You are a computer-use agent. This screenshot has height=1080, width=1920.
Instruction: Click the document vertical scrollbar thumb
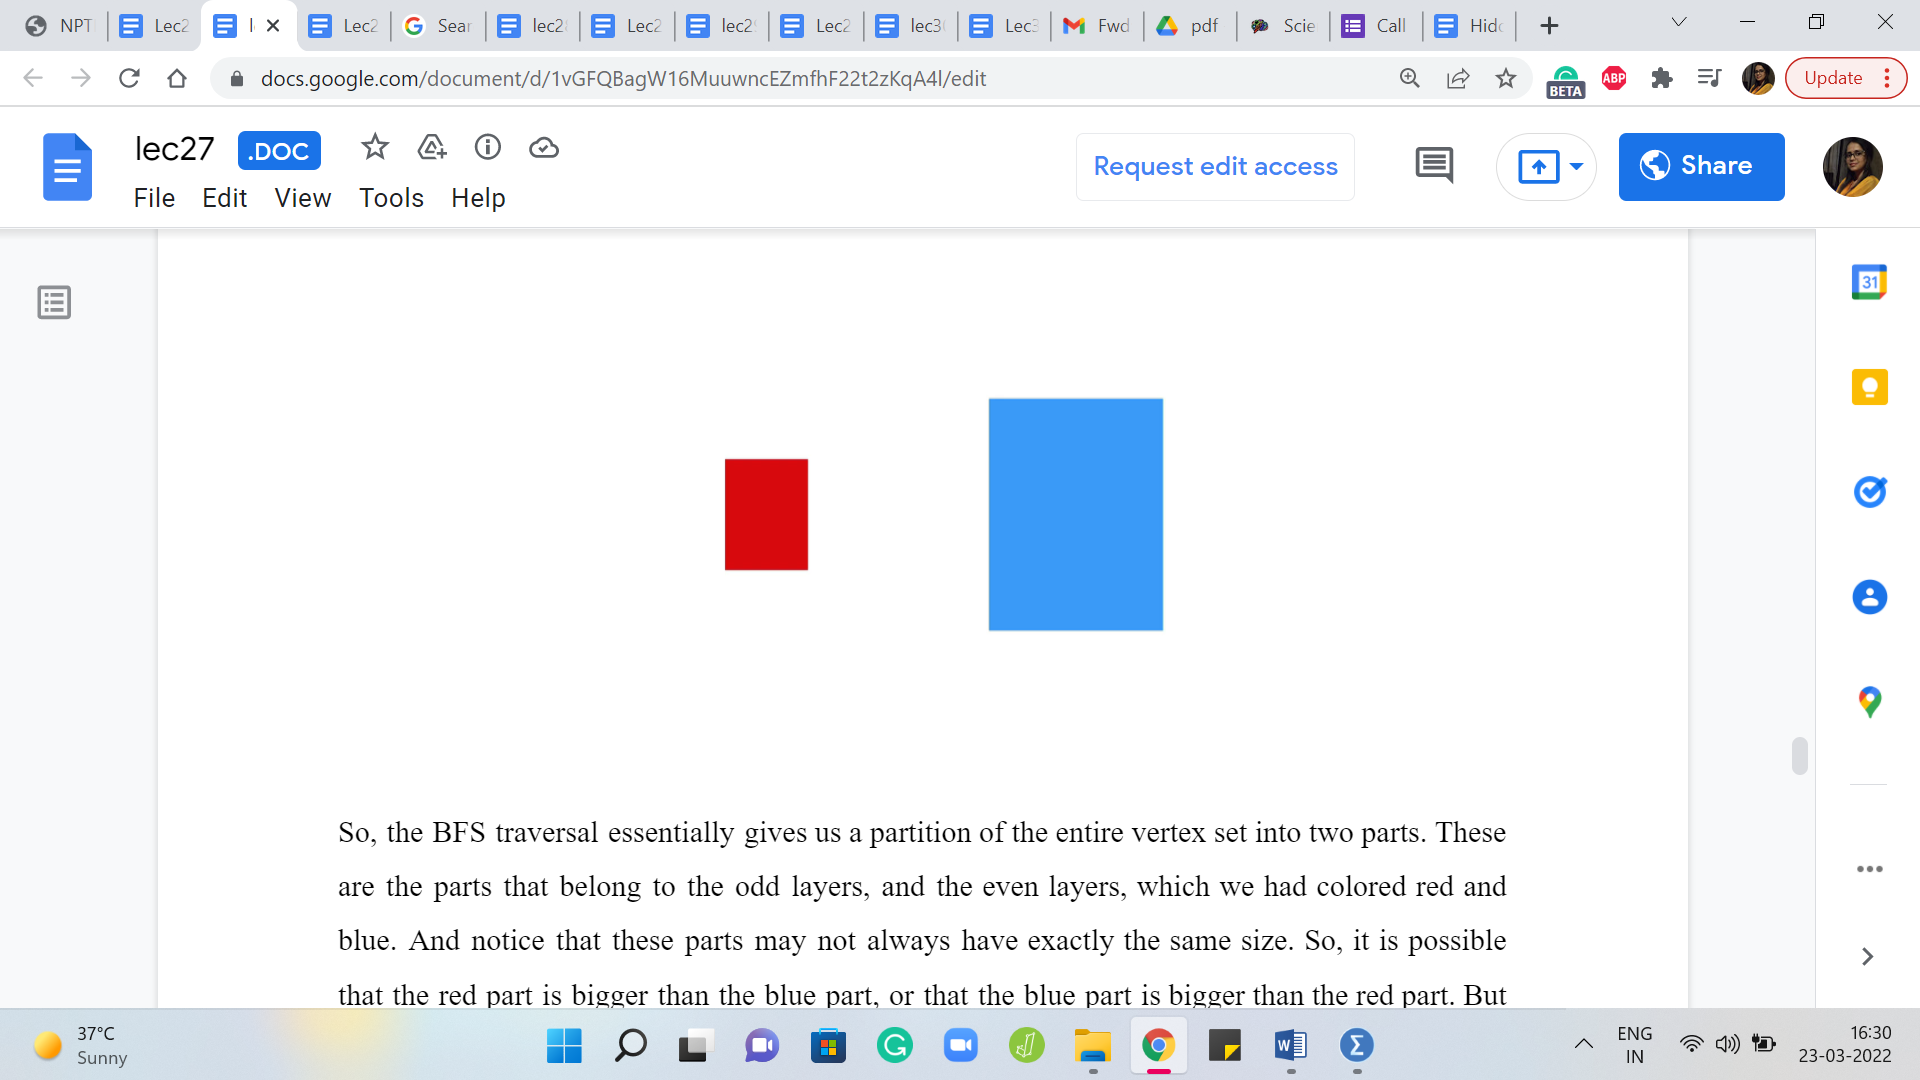(1799, 756)
